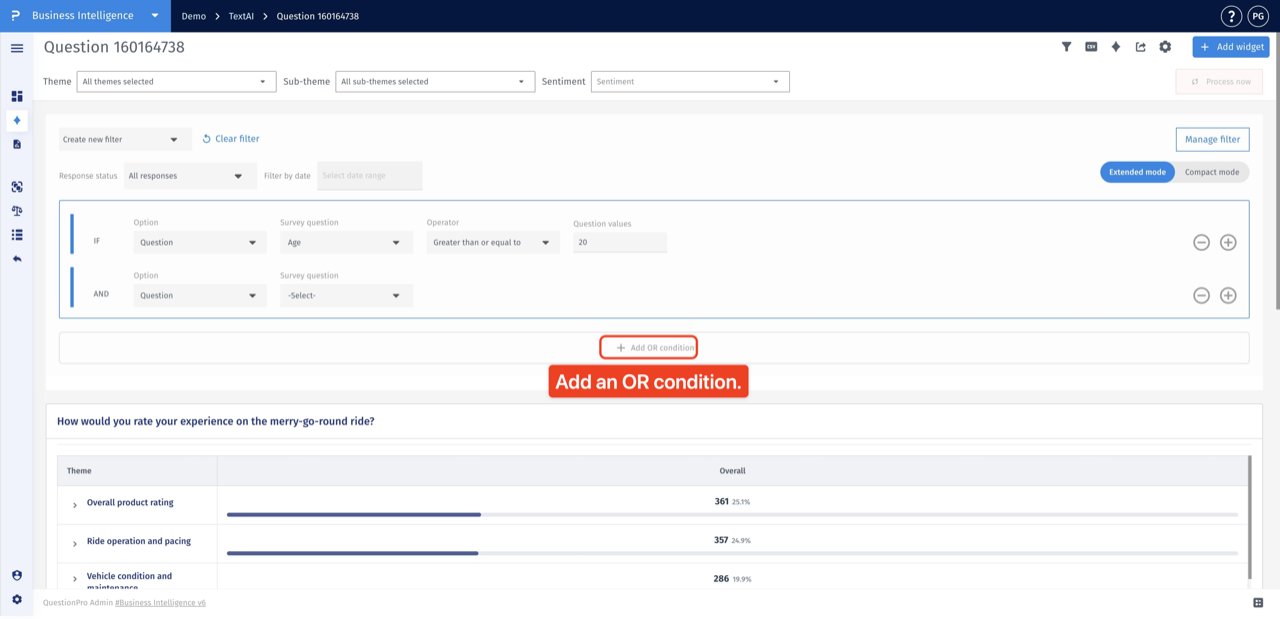Remove the AND condition row with minus icon

pyautogui.click(x=1202, y=295)
